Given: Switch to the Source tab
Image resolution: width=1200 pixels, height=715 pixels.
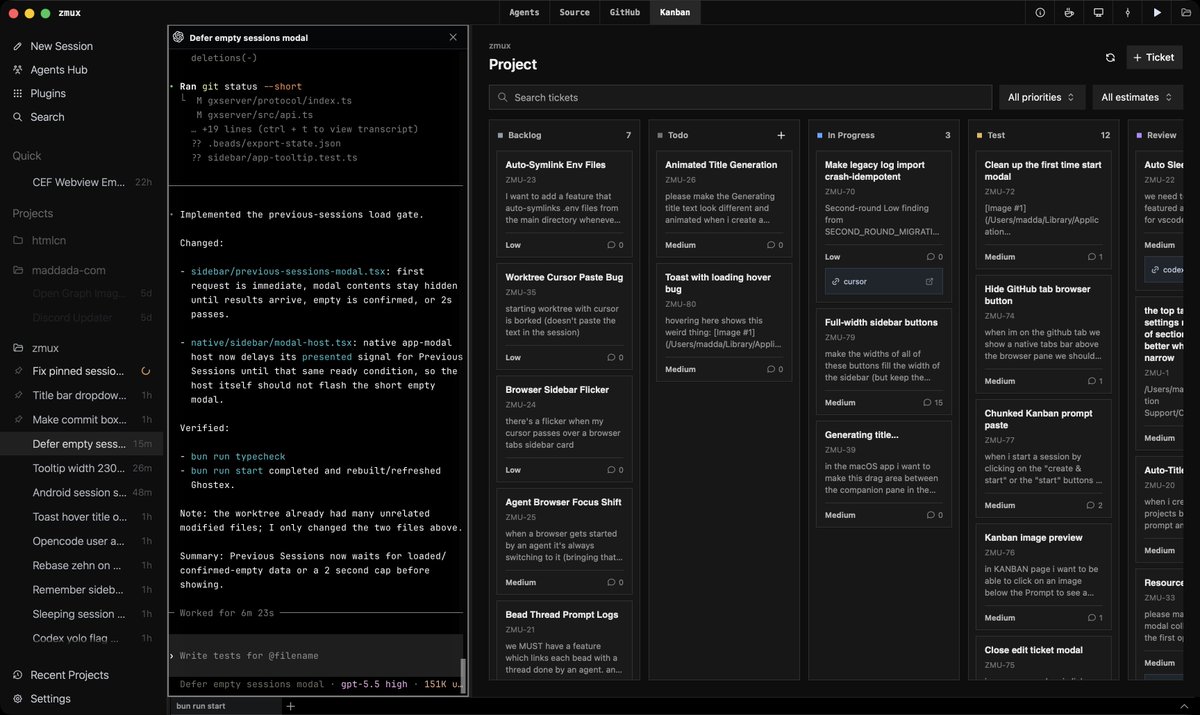Looking at the screenshot, I should coord(574,13).
